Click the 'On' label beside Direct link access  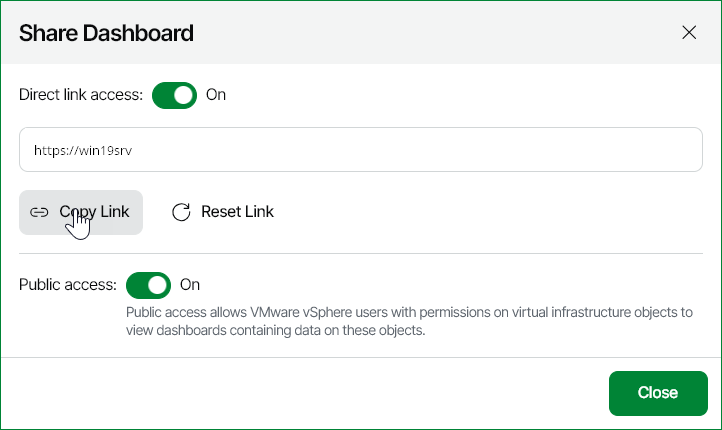pos(215,95)
